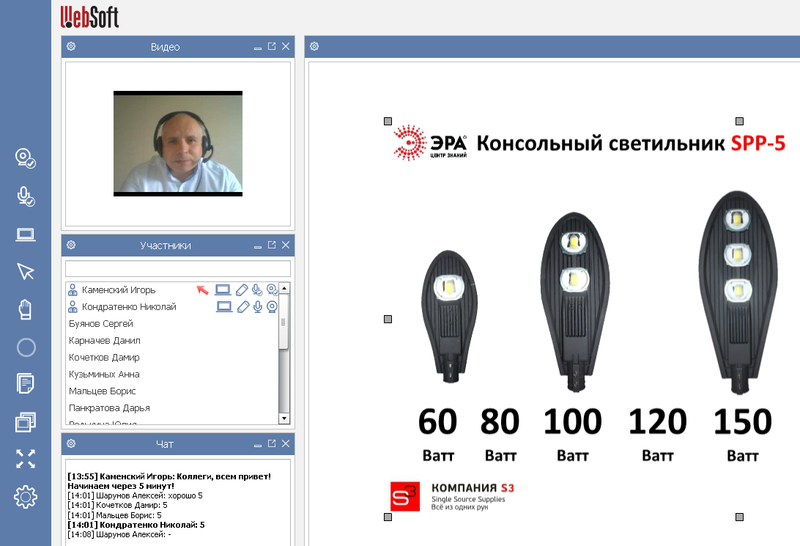
Task: Select participant Кузьминых Анна
Action: coord(104,374)
